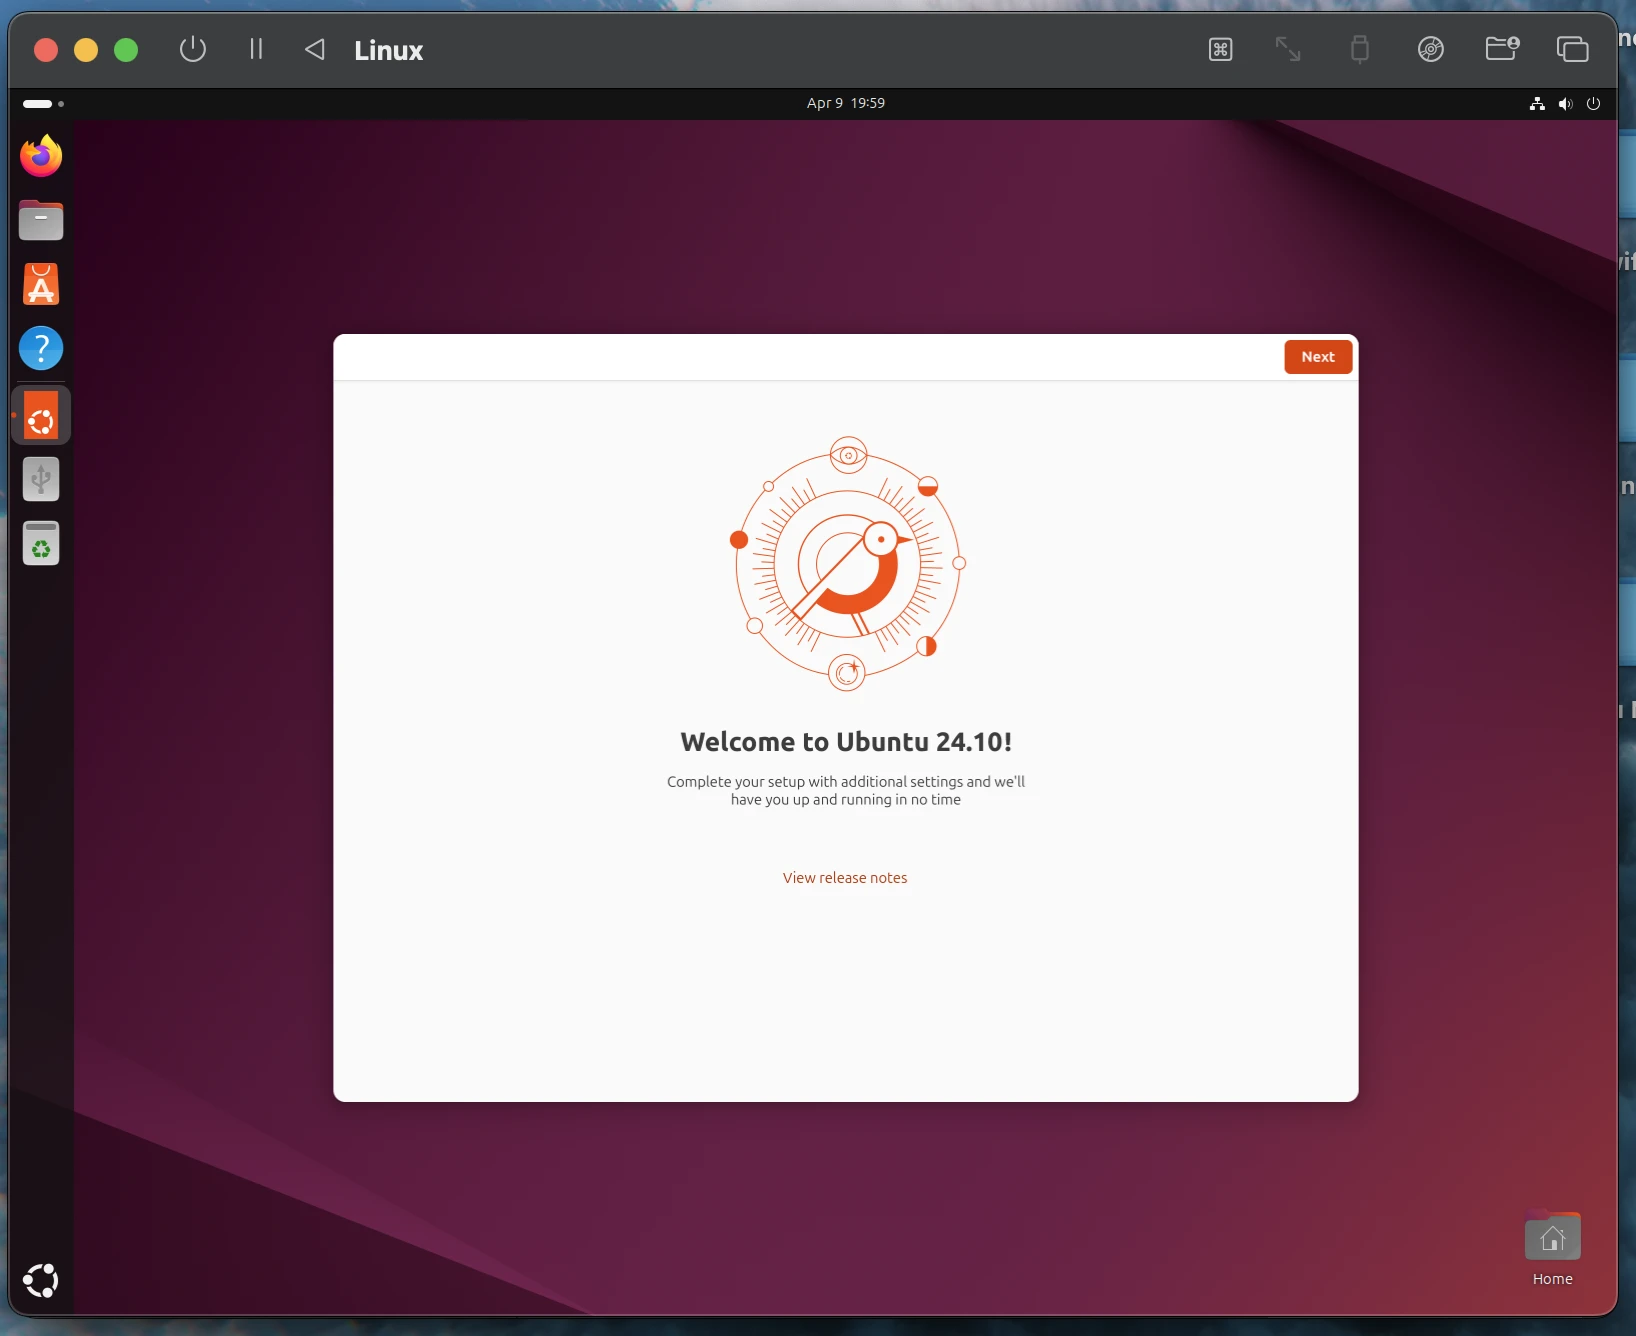Open shared folder icon in VM toolbar
Viewport: 1636px width, 1336px height.
tap(1502, 49)
